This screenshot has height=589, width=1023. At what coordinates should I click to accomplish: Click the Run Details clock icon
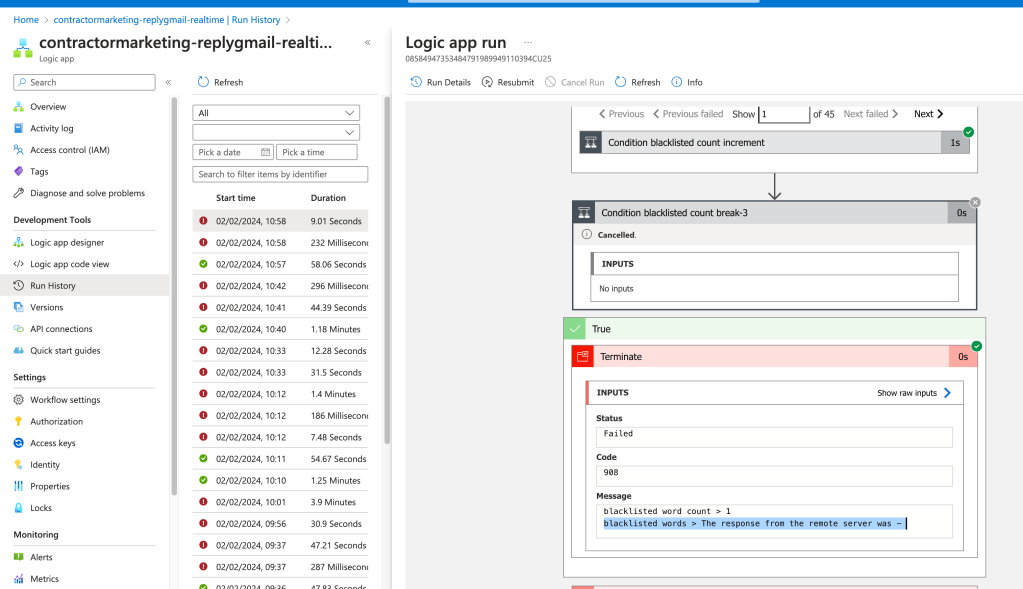pyautogui.click(x=416, y=82)
